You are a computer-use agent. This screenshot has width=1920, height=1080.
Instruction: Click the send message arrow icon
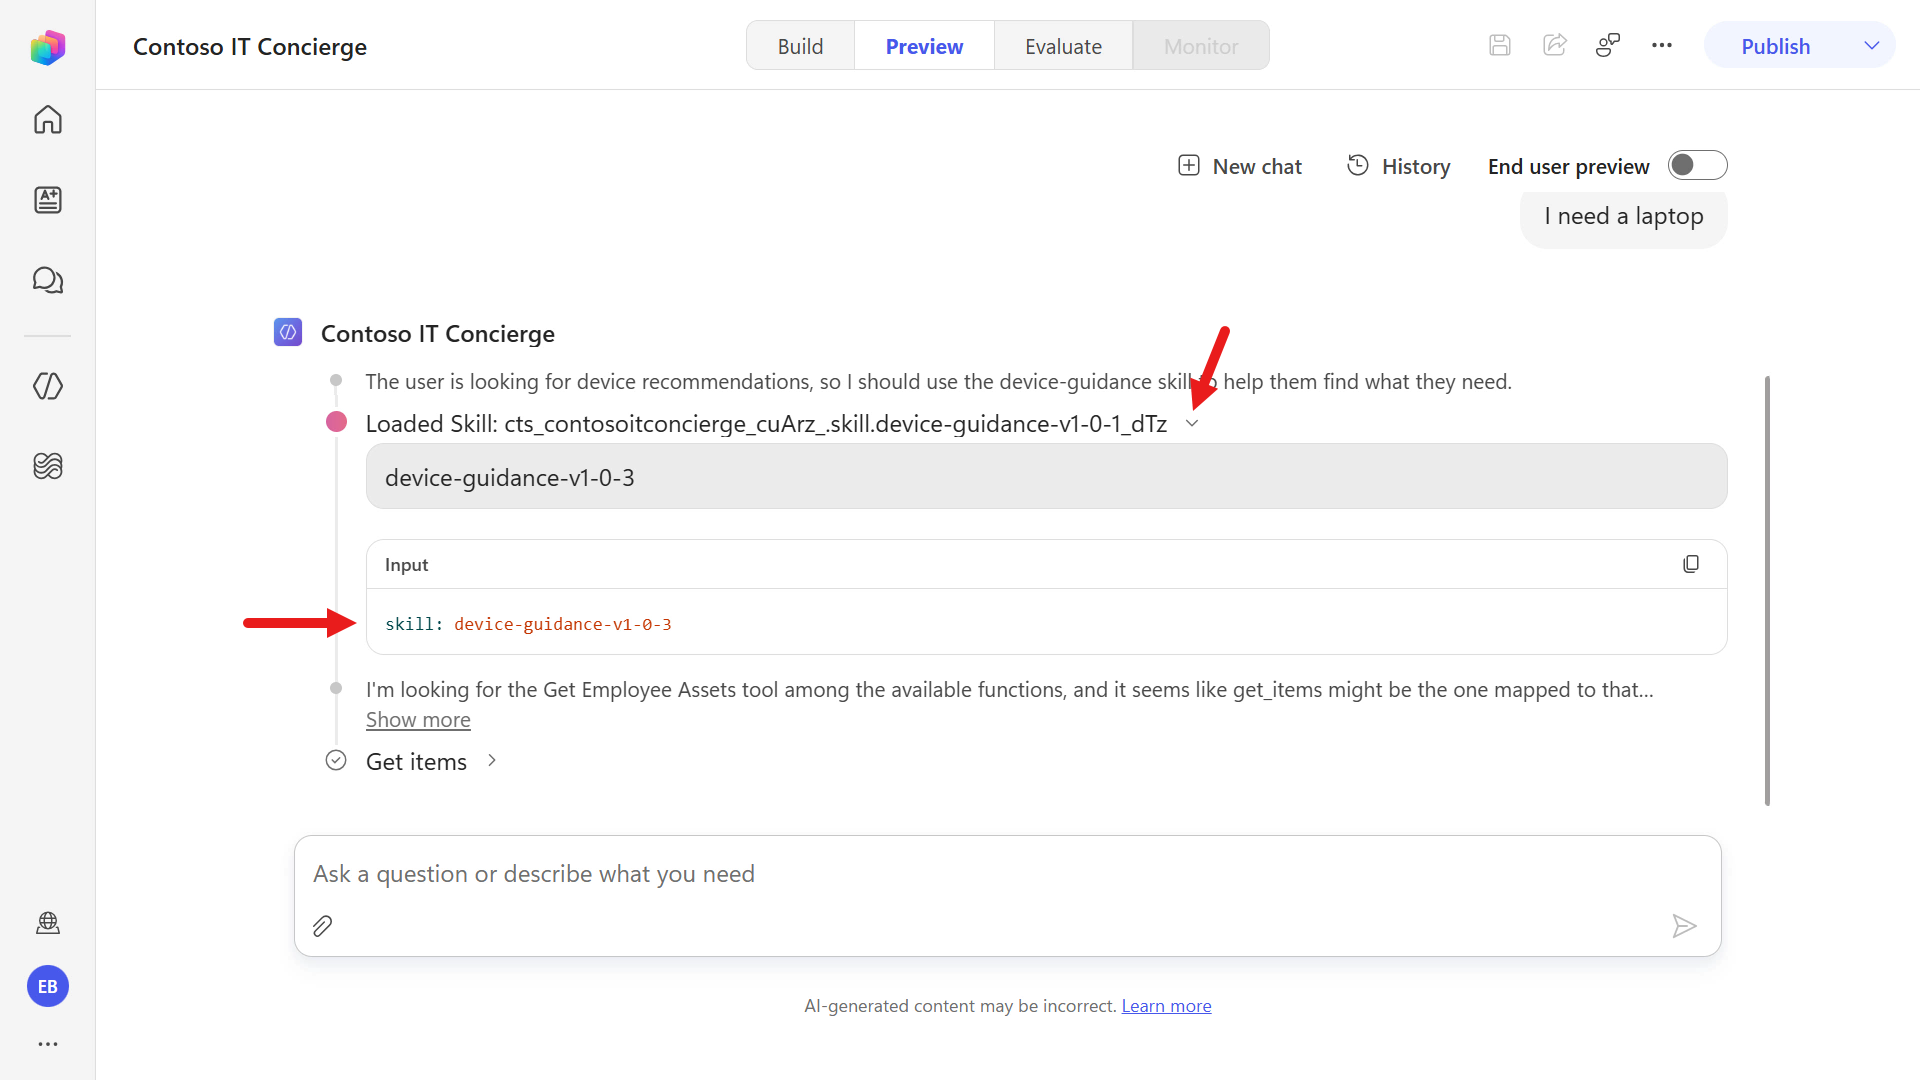[1684, 926]
